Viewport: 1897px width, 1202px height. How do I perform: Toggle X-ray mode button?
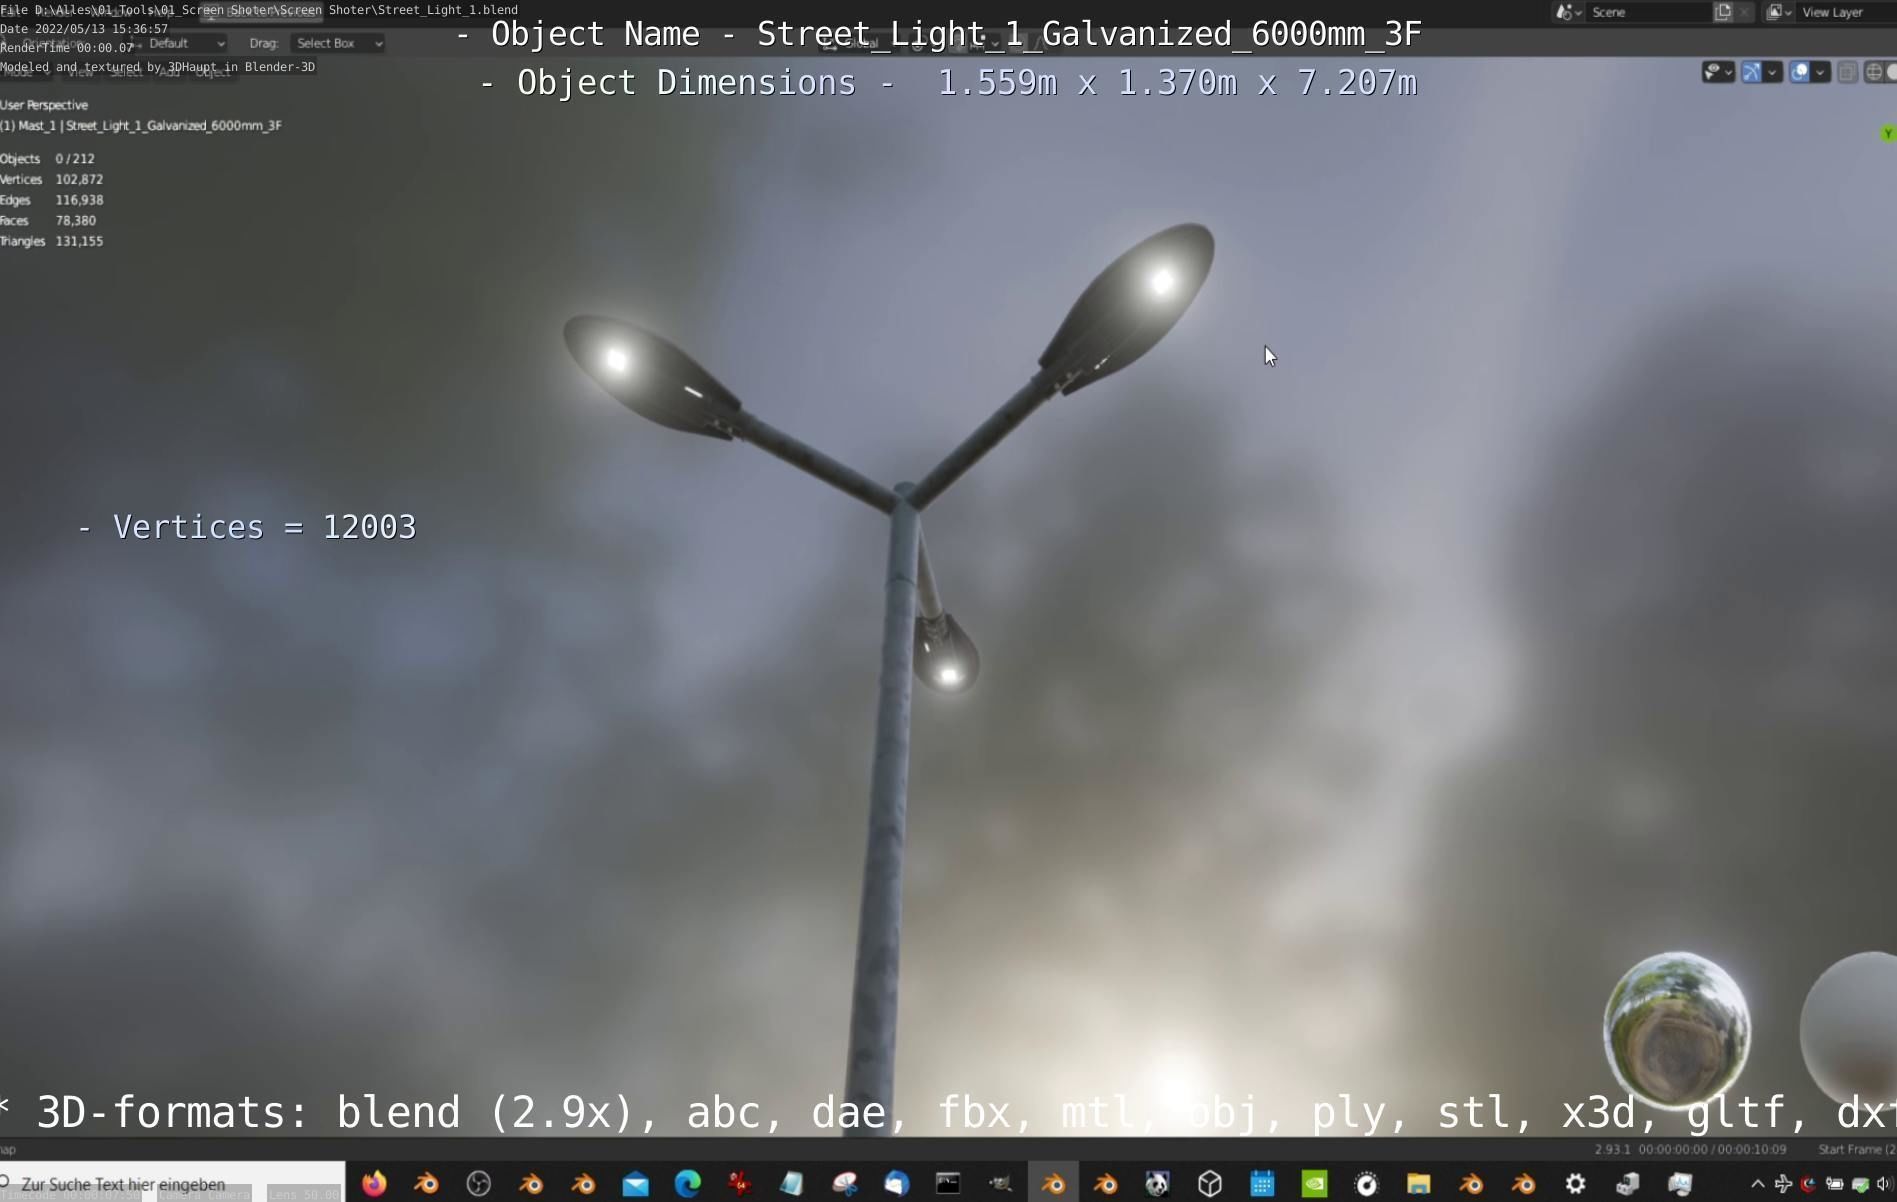pyautogui.click(x=1848, y=72)
